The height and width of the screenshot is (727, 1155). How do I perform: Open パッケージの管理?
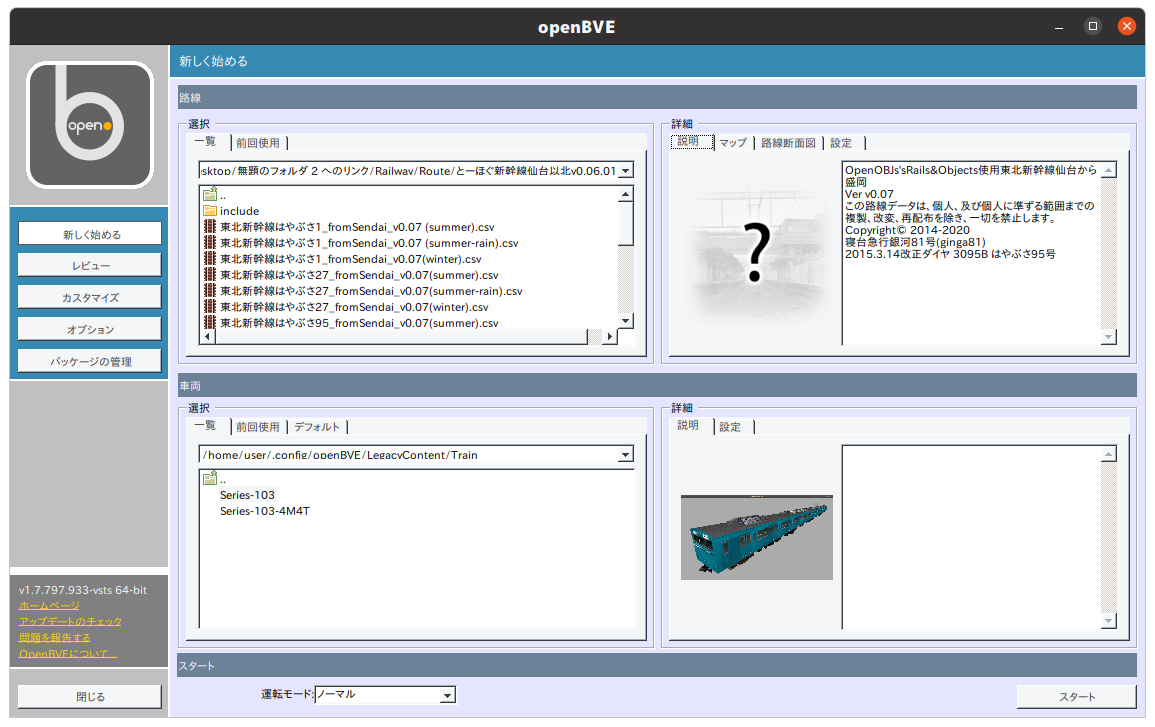point(90,362)
